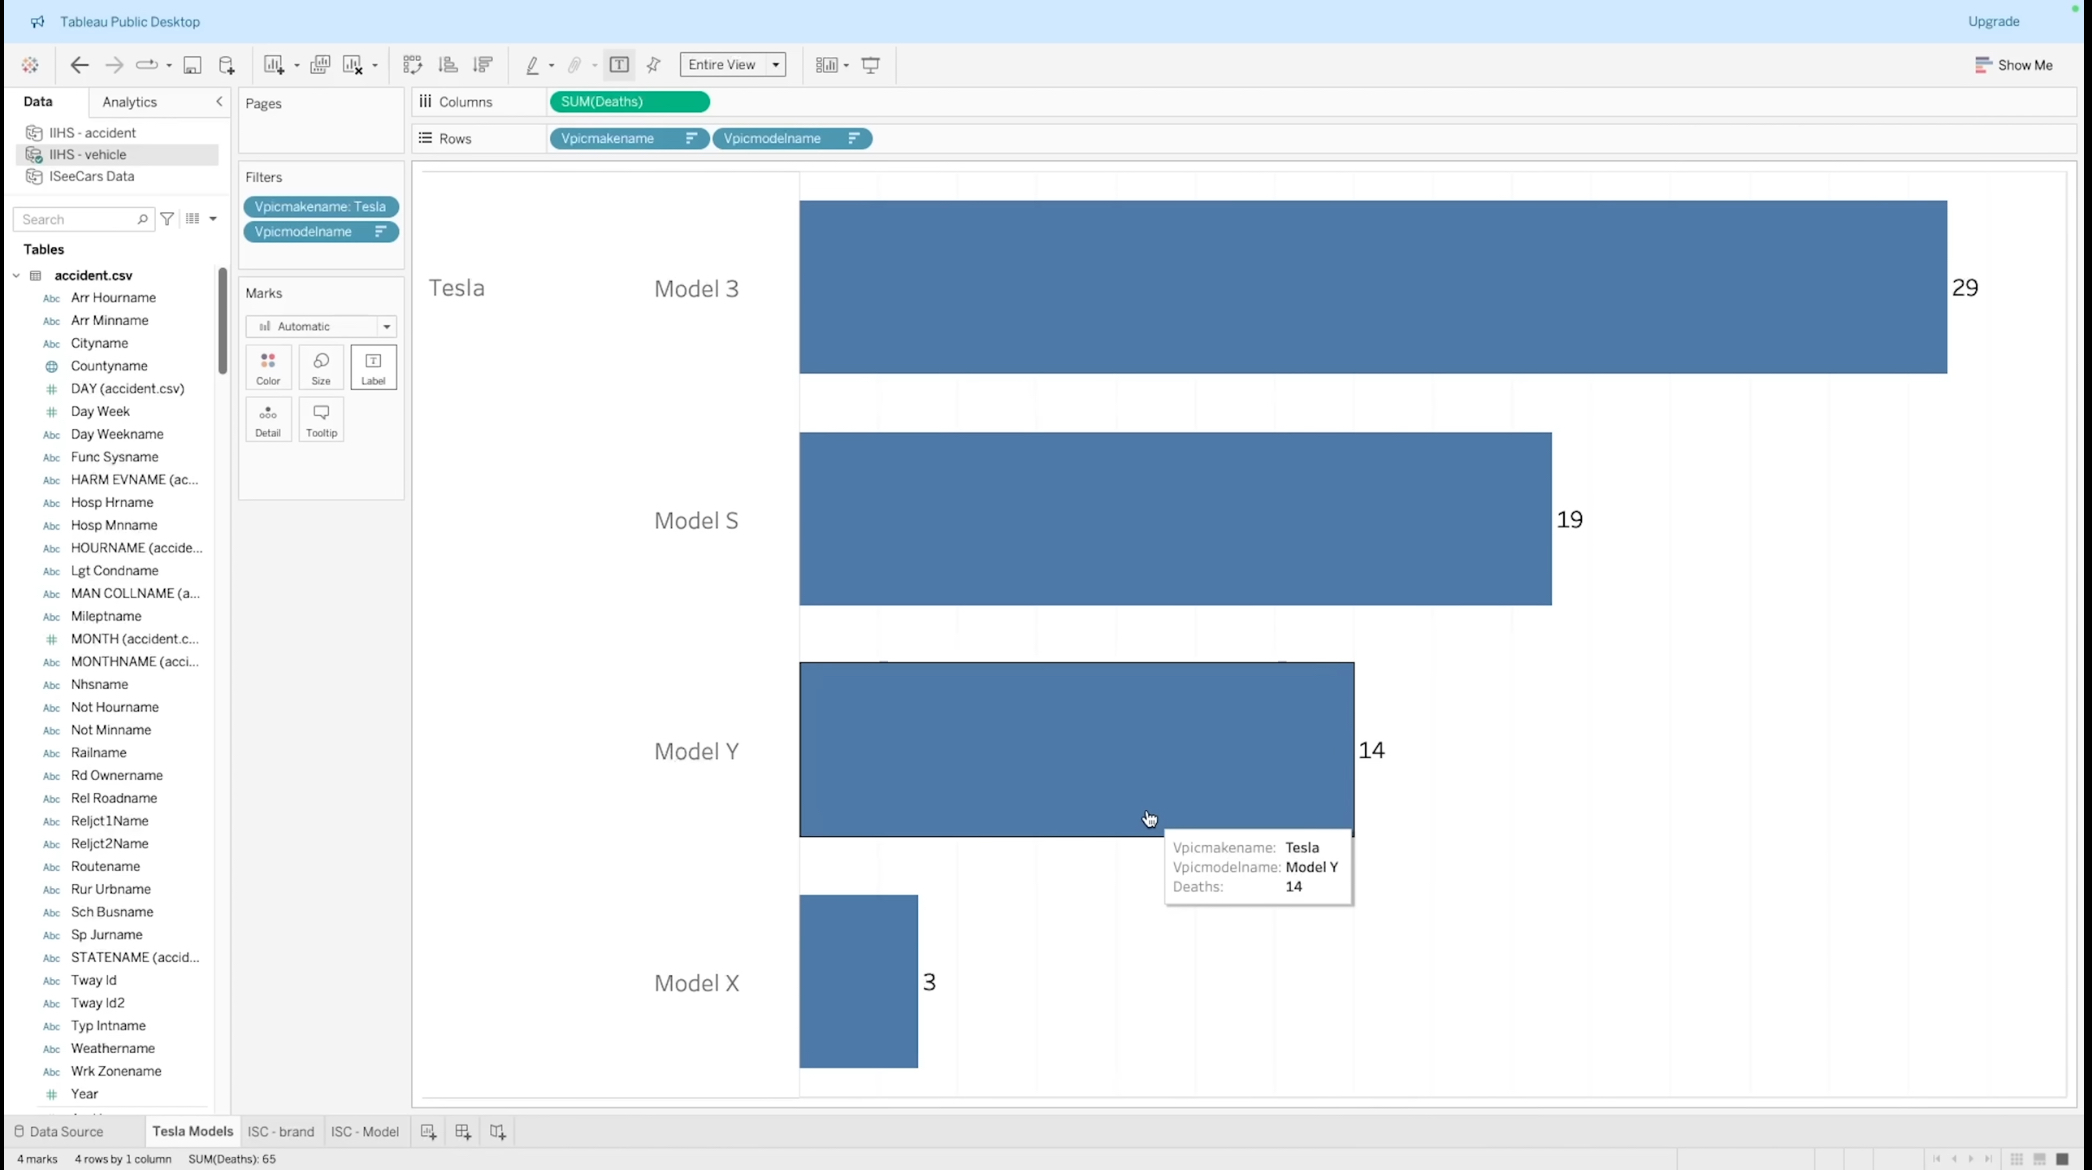This screenshot has height=1170, width=2092.
Task: Toggle the Label marks card button
Action: point(373,367)
